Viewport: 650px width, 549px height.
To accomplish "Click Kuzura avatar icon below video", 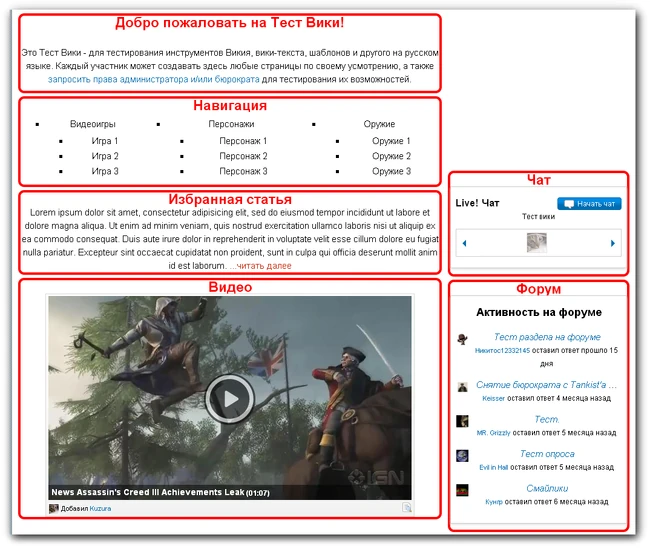I will [x=53, y=508].
